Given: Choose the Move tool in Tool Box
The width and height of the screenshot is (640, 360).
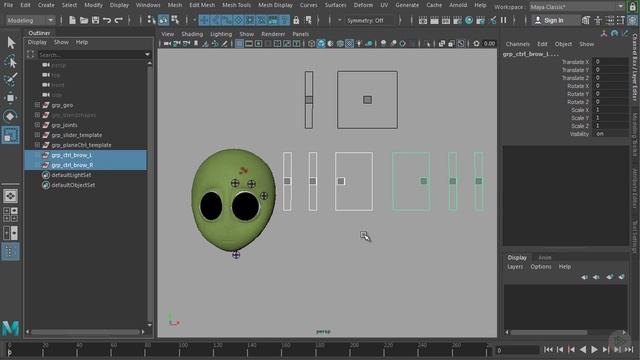Looking at the screenshot, I should point(11,98).
